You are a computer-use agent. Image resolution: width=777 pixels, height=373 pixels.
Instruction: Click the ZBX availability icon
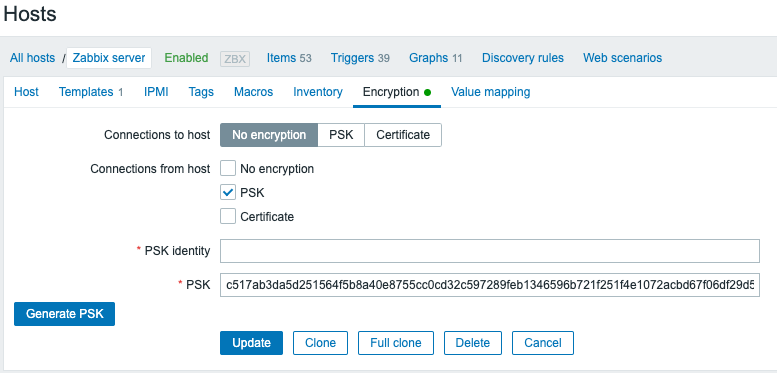pos(235,58)
